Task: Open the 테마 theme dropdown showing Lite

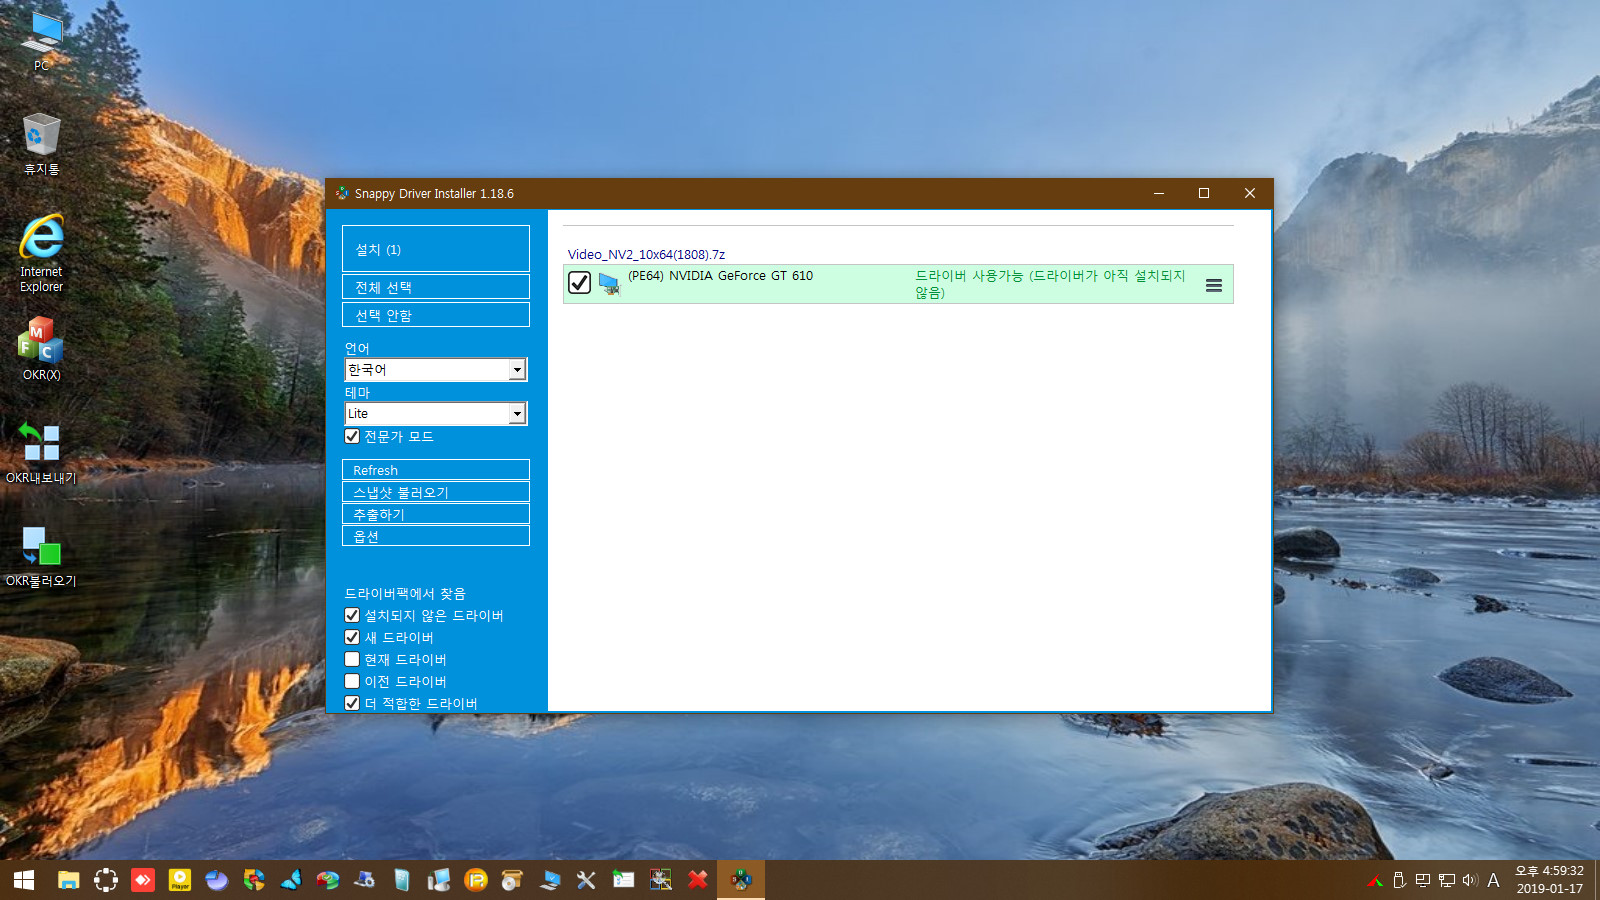Action: 435,414
